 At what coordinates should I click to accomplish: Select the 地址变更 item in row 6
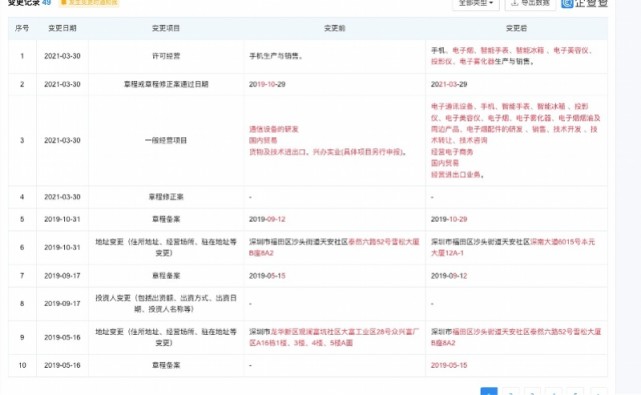166,247
